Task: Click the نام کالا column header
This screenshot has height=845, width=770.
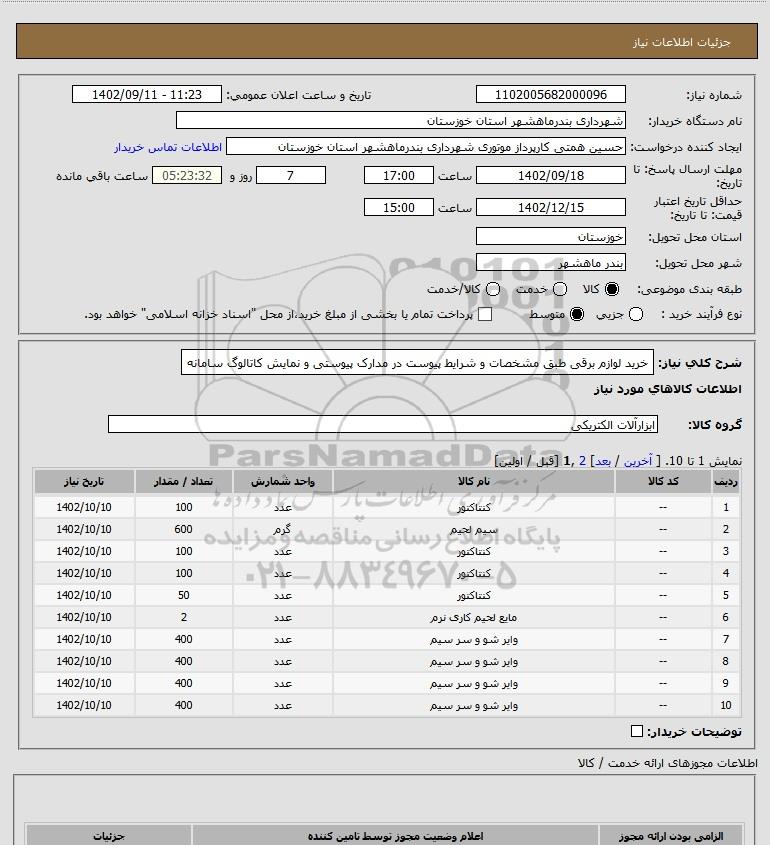Action: click(474, 481)
